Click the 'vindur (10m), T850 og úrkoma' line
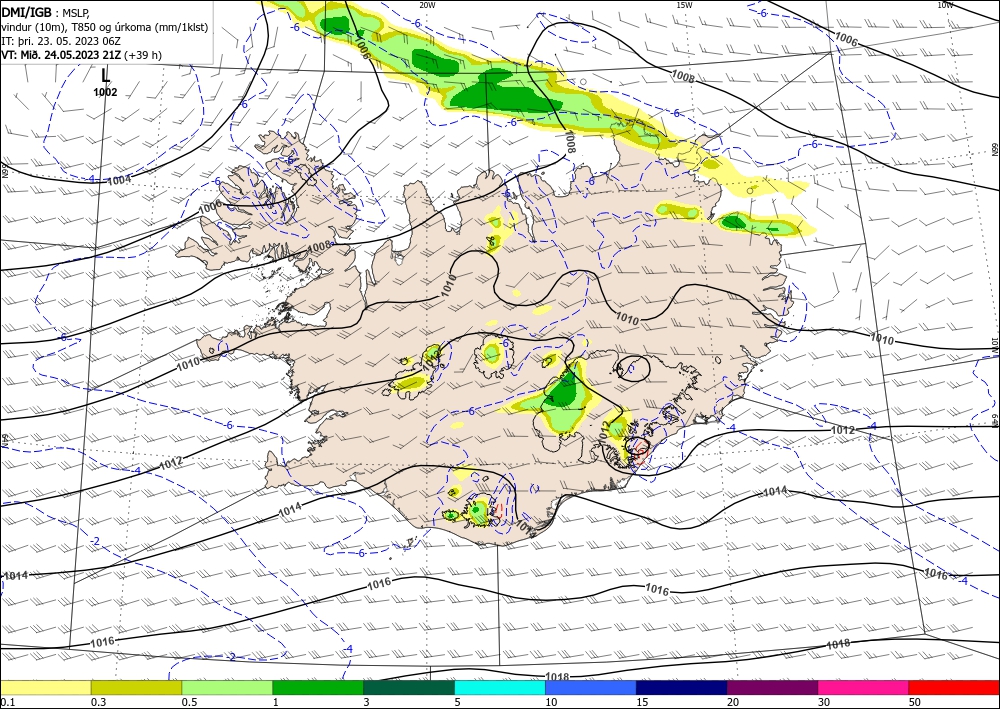 tap(104, 27)
